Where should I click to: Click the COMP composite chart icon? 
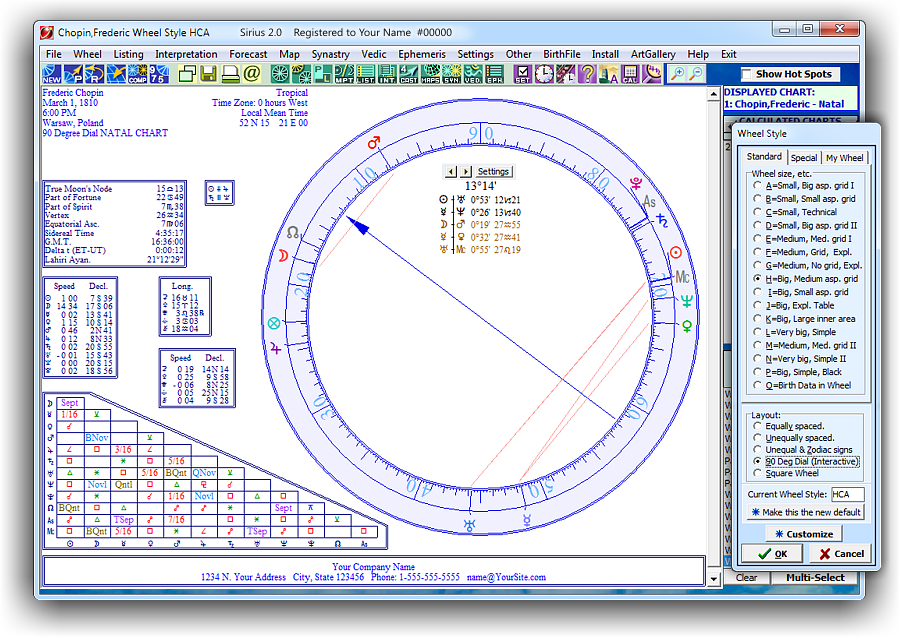click(x=137, y=74)
